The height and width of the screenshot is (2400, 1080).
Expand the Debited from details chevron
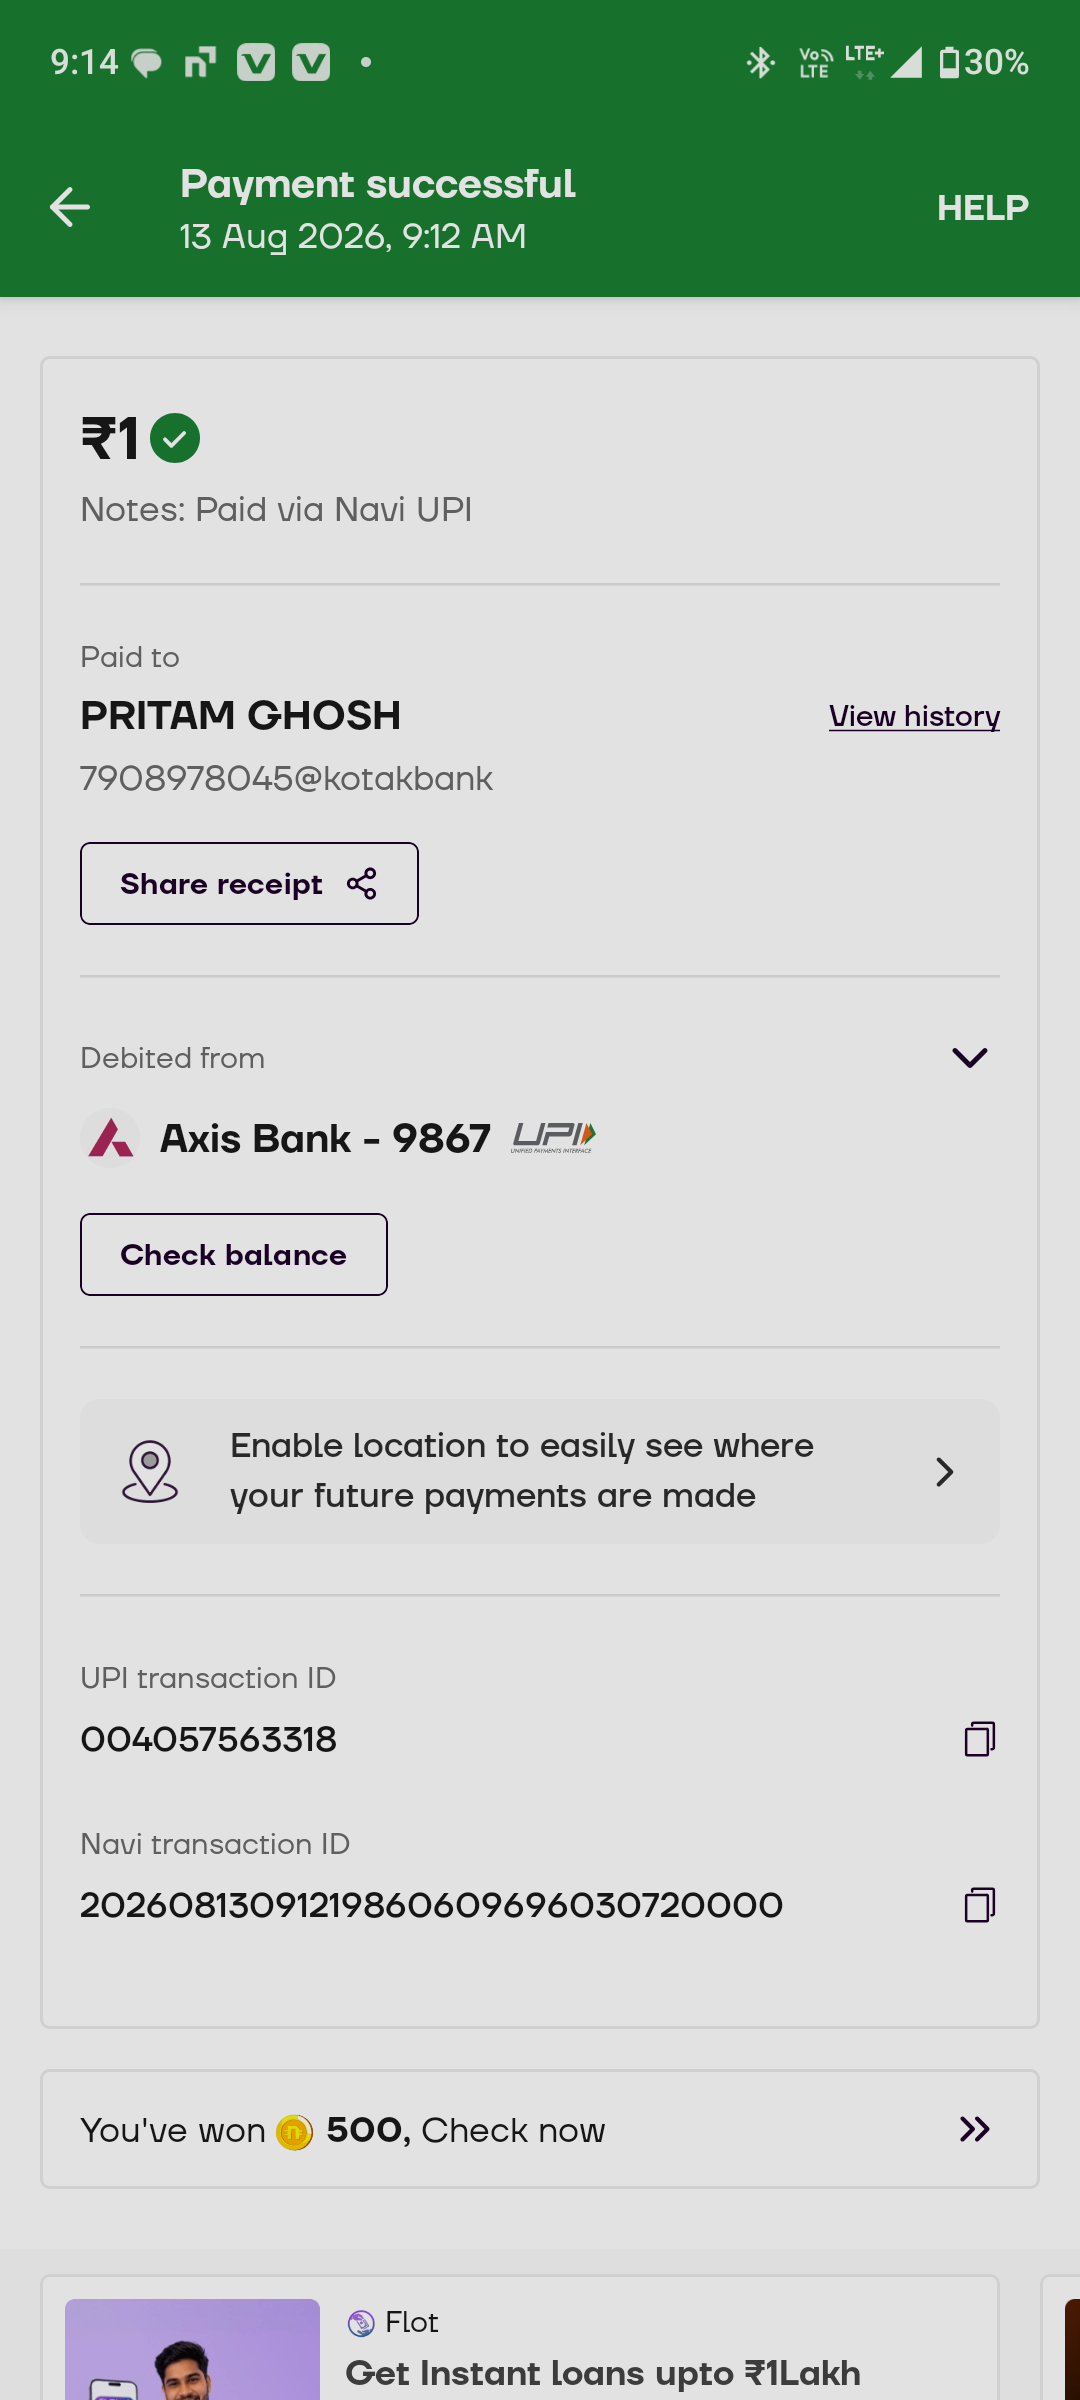point(970,1058)
